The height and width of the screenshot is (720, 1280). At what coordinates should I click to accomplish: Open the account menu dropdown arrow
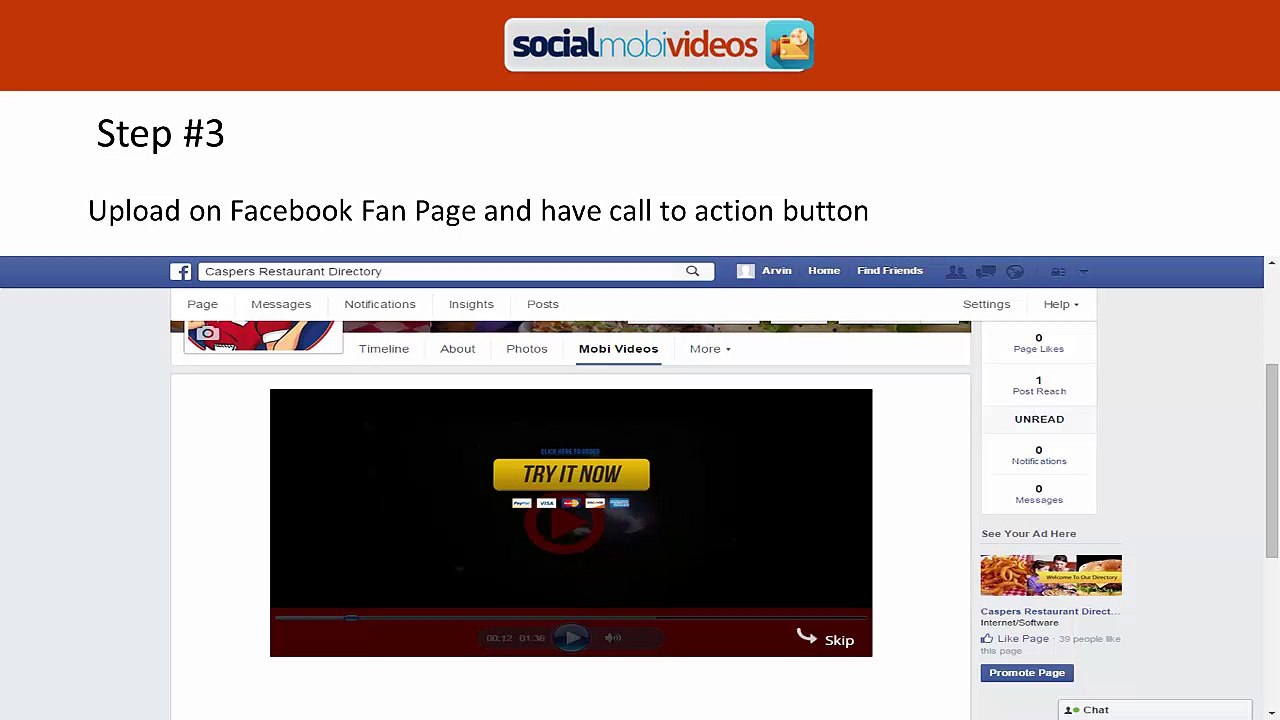1083,271
